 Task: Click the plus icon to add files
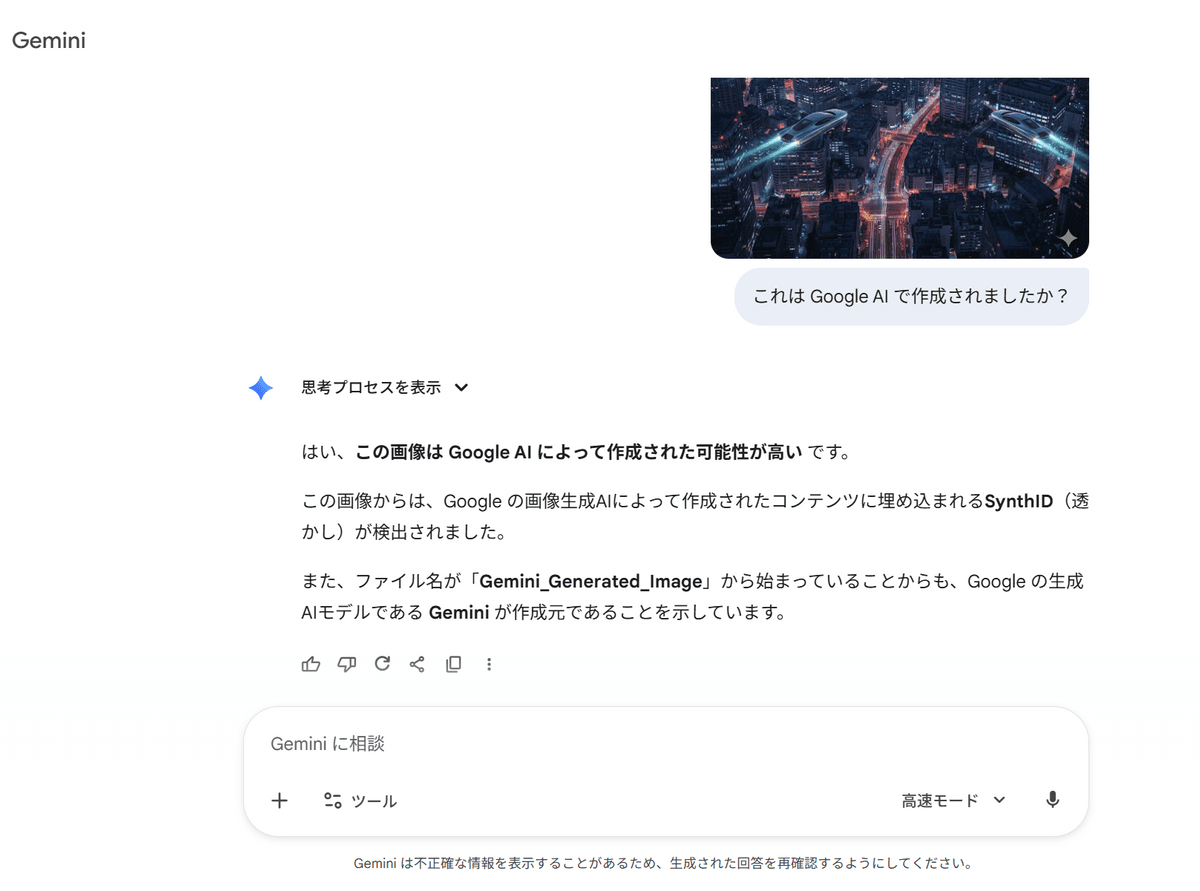(280, 800)
